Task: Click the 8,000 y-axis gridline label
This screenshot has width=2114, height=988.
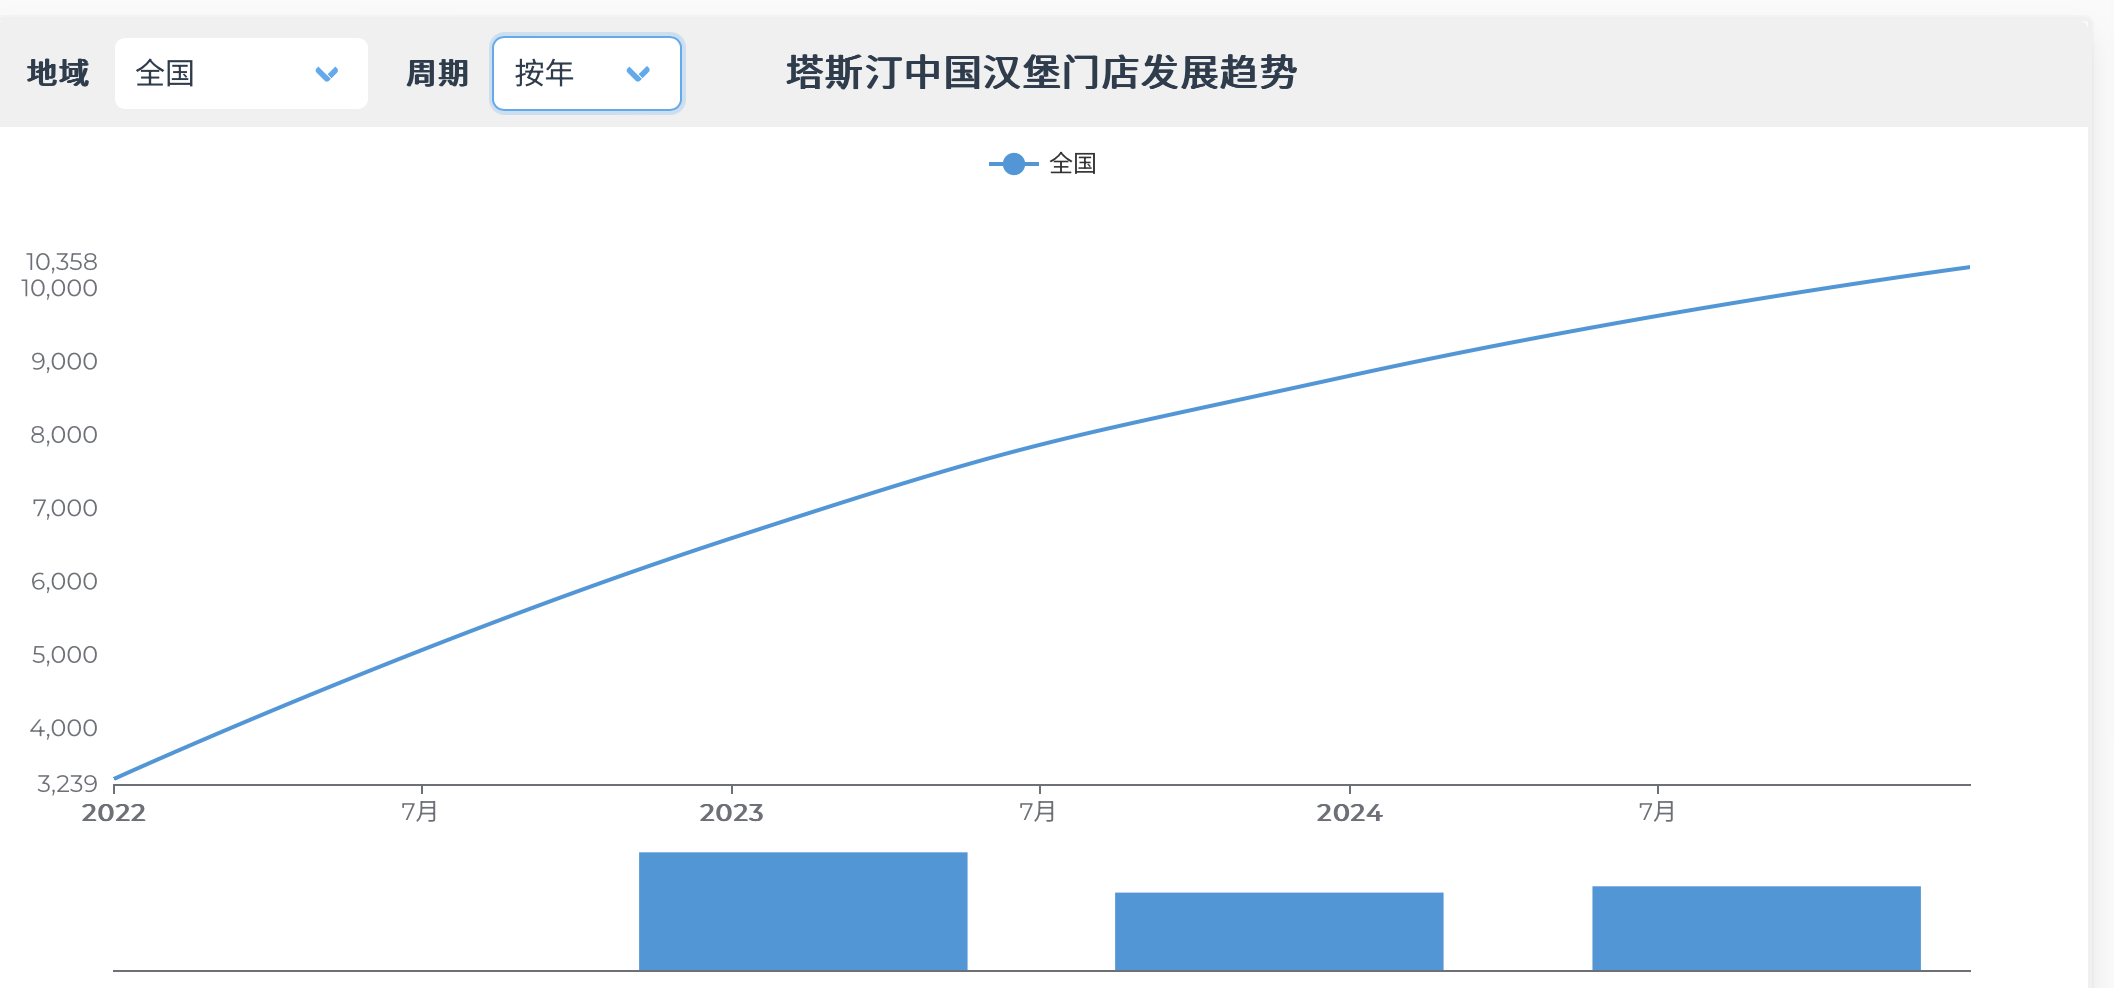Action: (64, 435)
